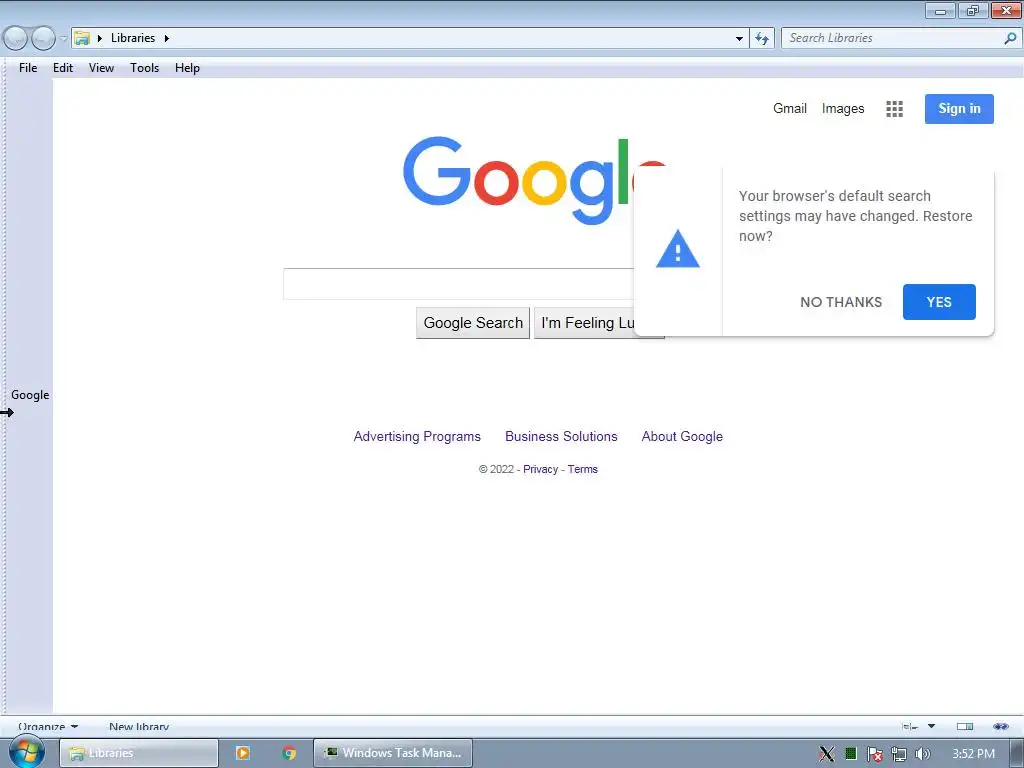The height and width of the screenshot is (768, 1024).
Task: Click the Gmail link
Action: pos(790,108)
